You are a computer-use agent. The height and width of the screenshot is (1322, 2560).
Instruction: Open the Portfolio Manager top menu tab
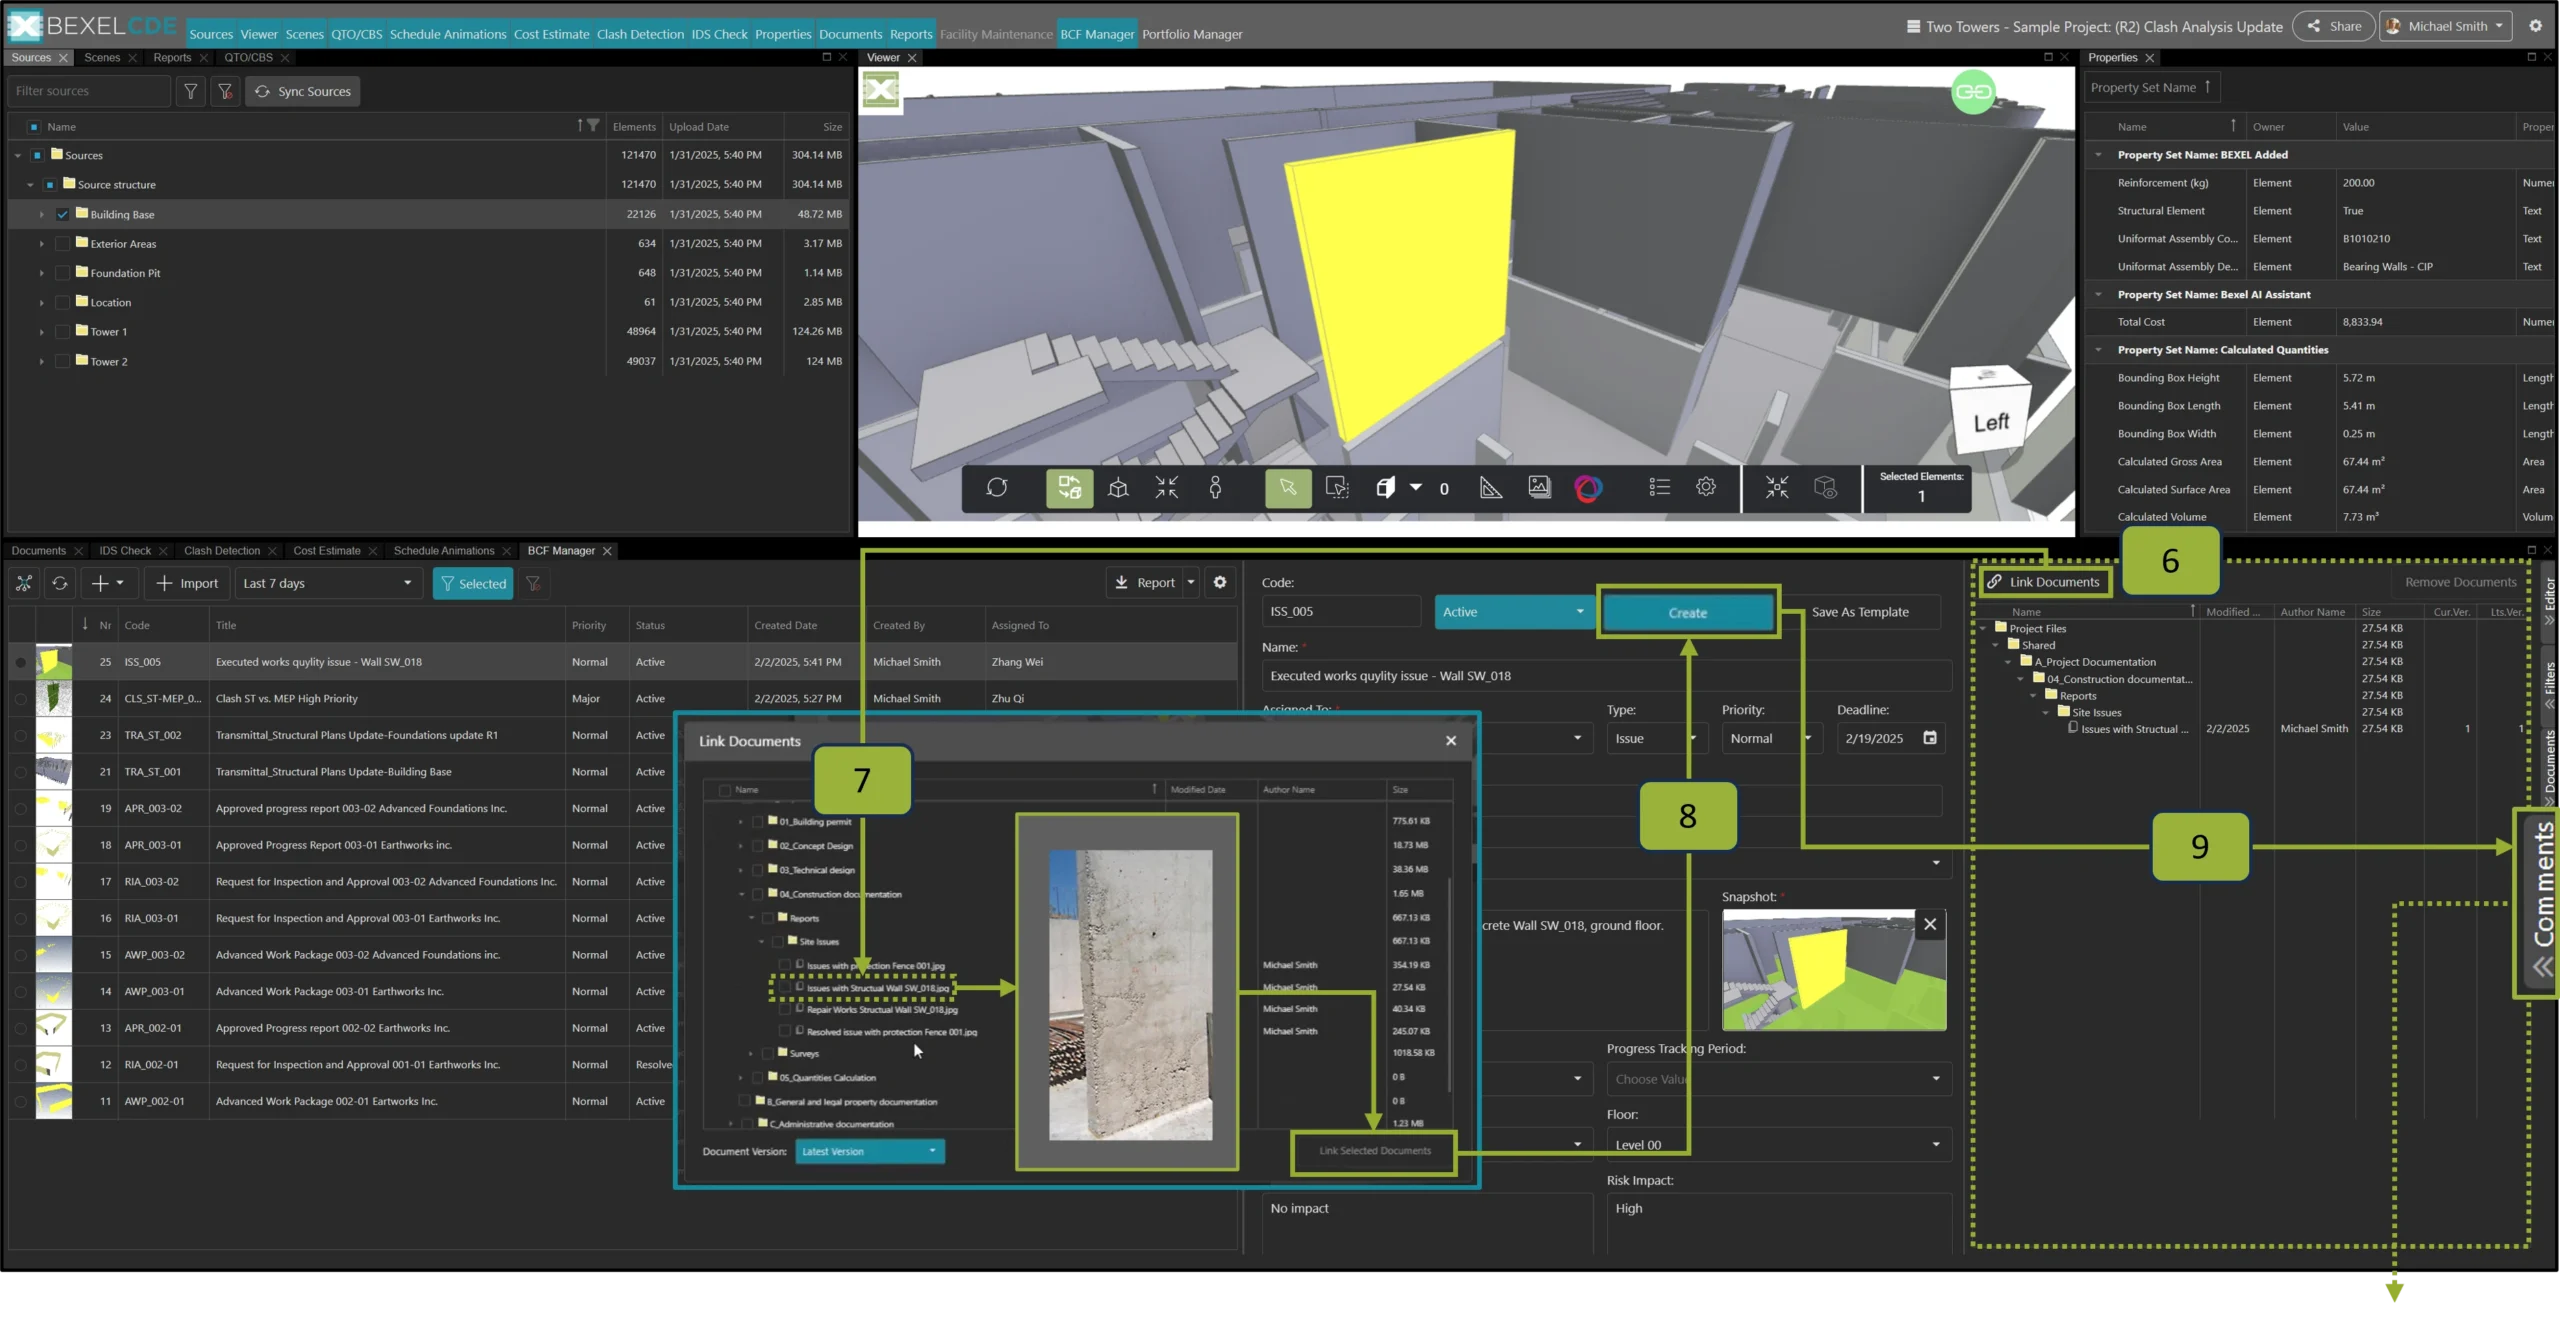coord(1192,34)
